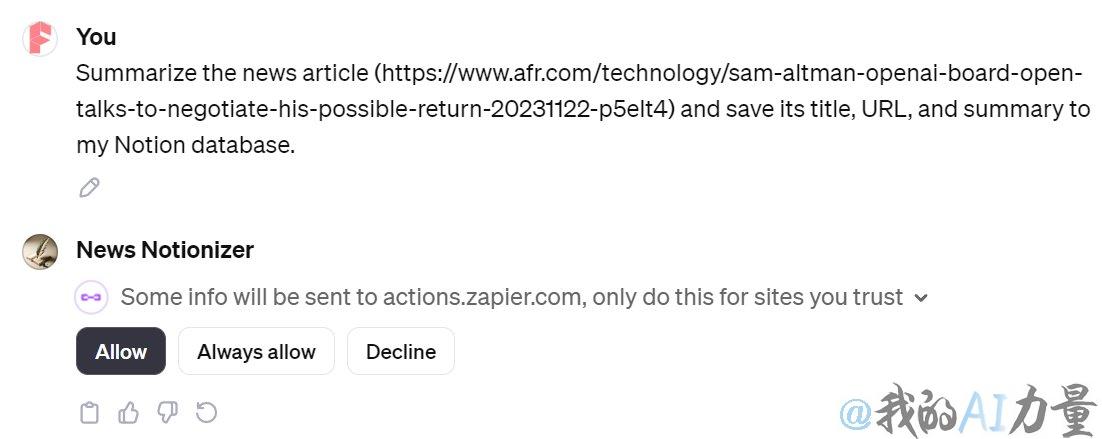Click the 'Summarize the news article' prompt text
1102x439 pixels.
pos(222,72)
